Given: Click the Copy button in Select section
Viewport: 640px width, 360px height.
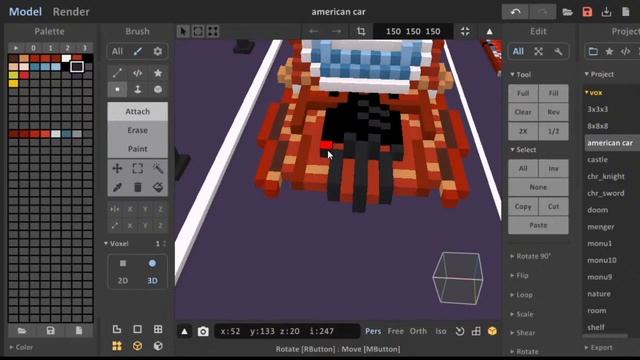Looking at the screenshot, I should pyautogui.click(x=523, y=206).
